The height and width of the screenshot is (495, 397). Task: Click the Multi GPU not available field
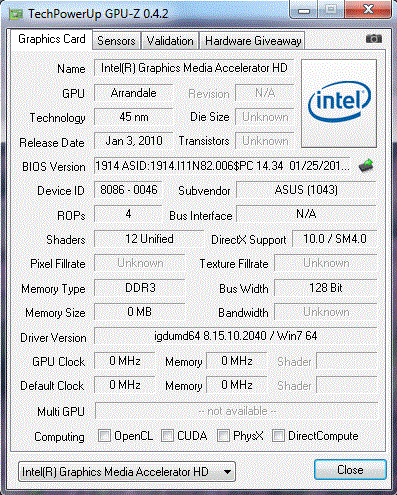[237, 411]
